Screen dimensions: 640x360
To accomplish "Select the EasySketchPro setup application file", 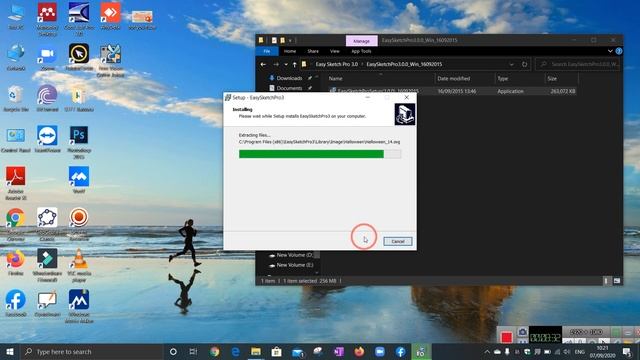I will coord(378,91).
